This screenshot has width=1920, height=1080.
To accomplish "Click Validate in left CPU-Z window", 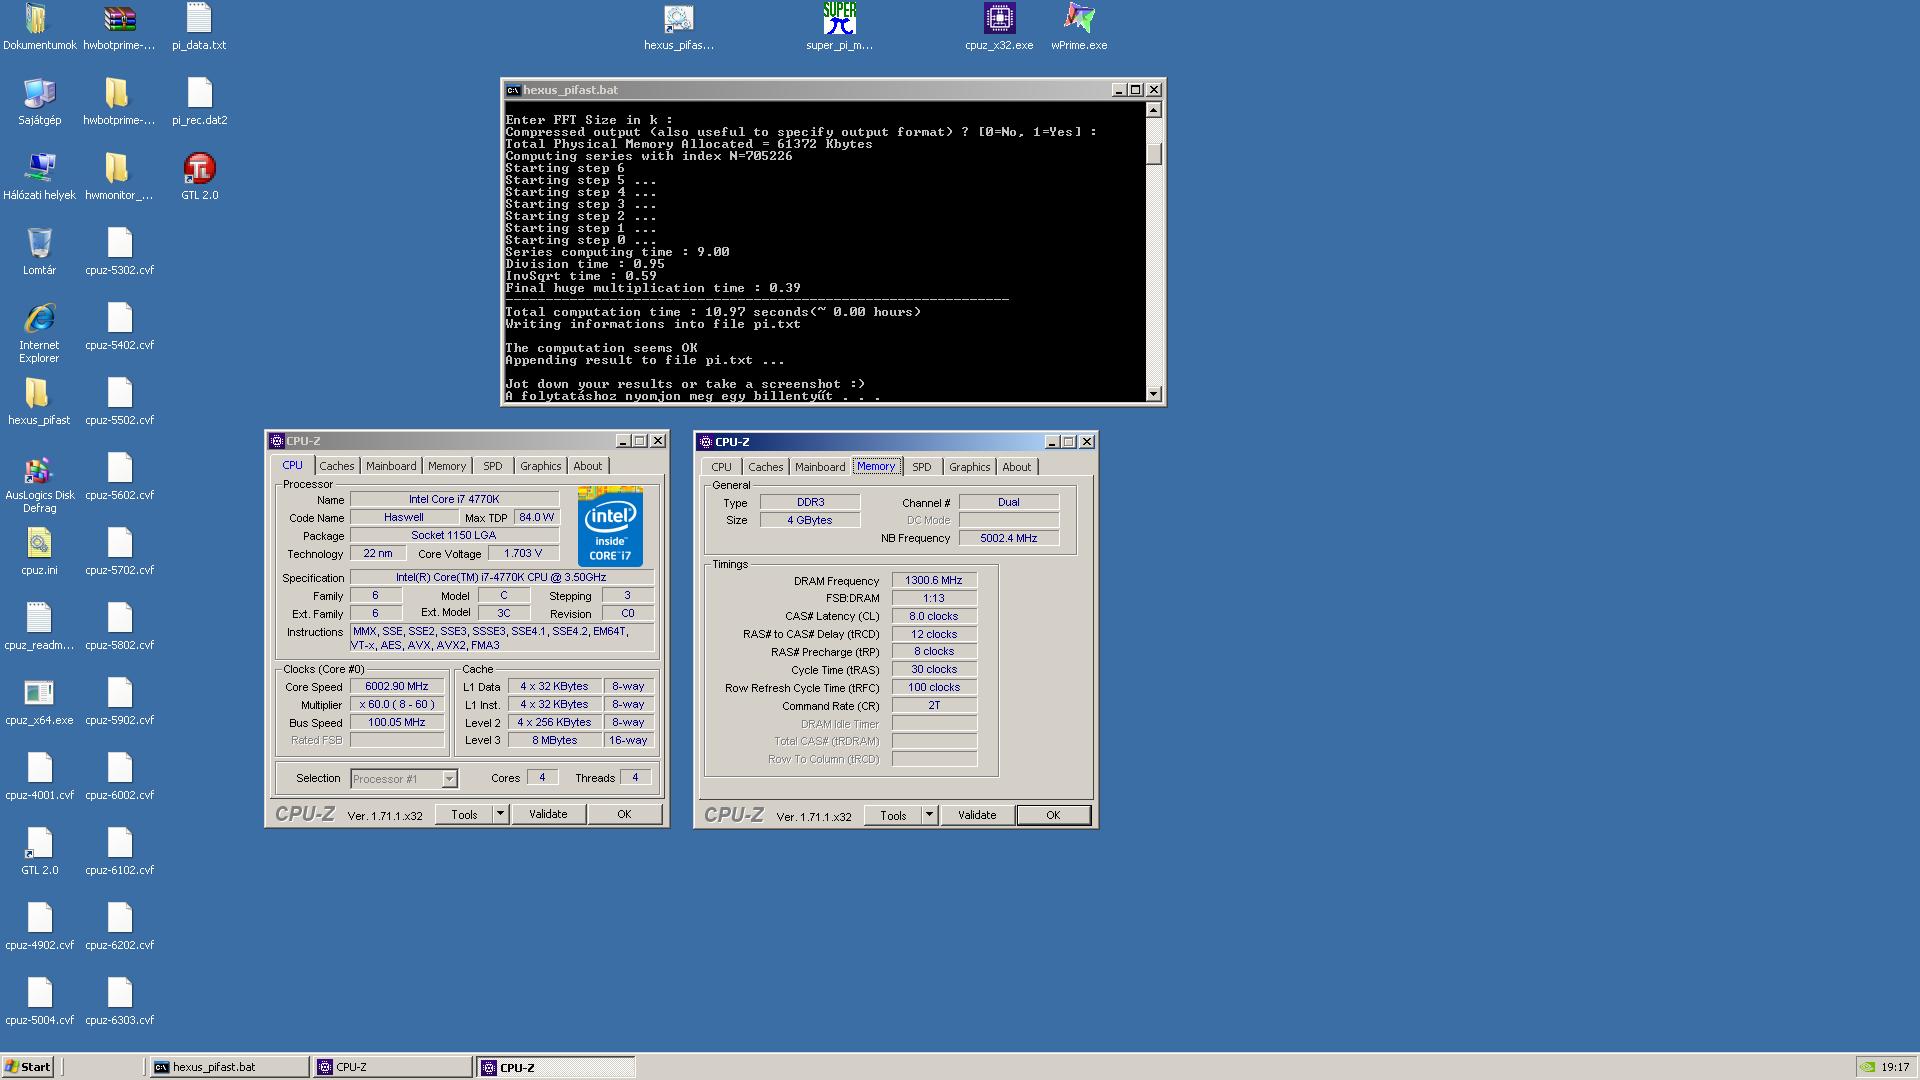I will pos(548,814).
